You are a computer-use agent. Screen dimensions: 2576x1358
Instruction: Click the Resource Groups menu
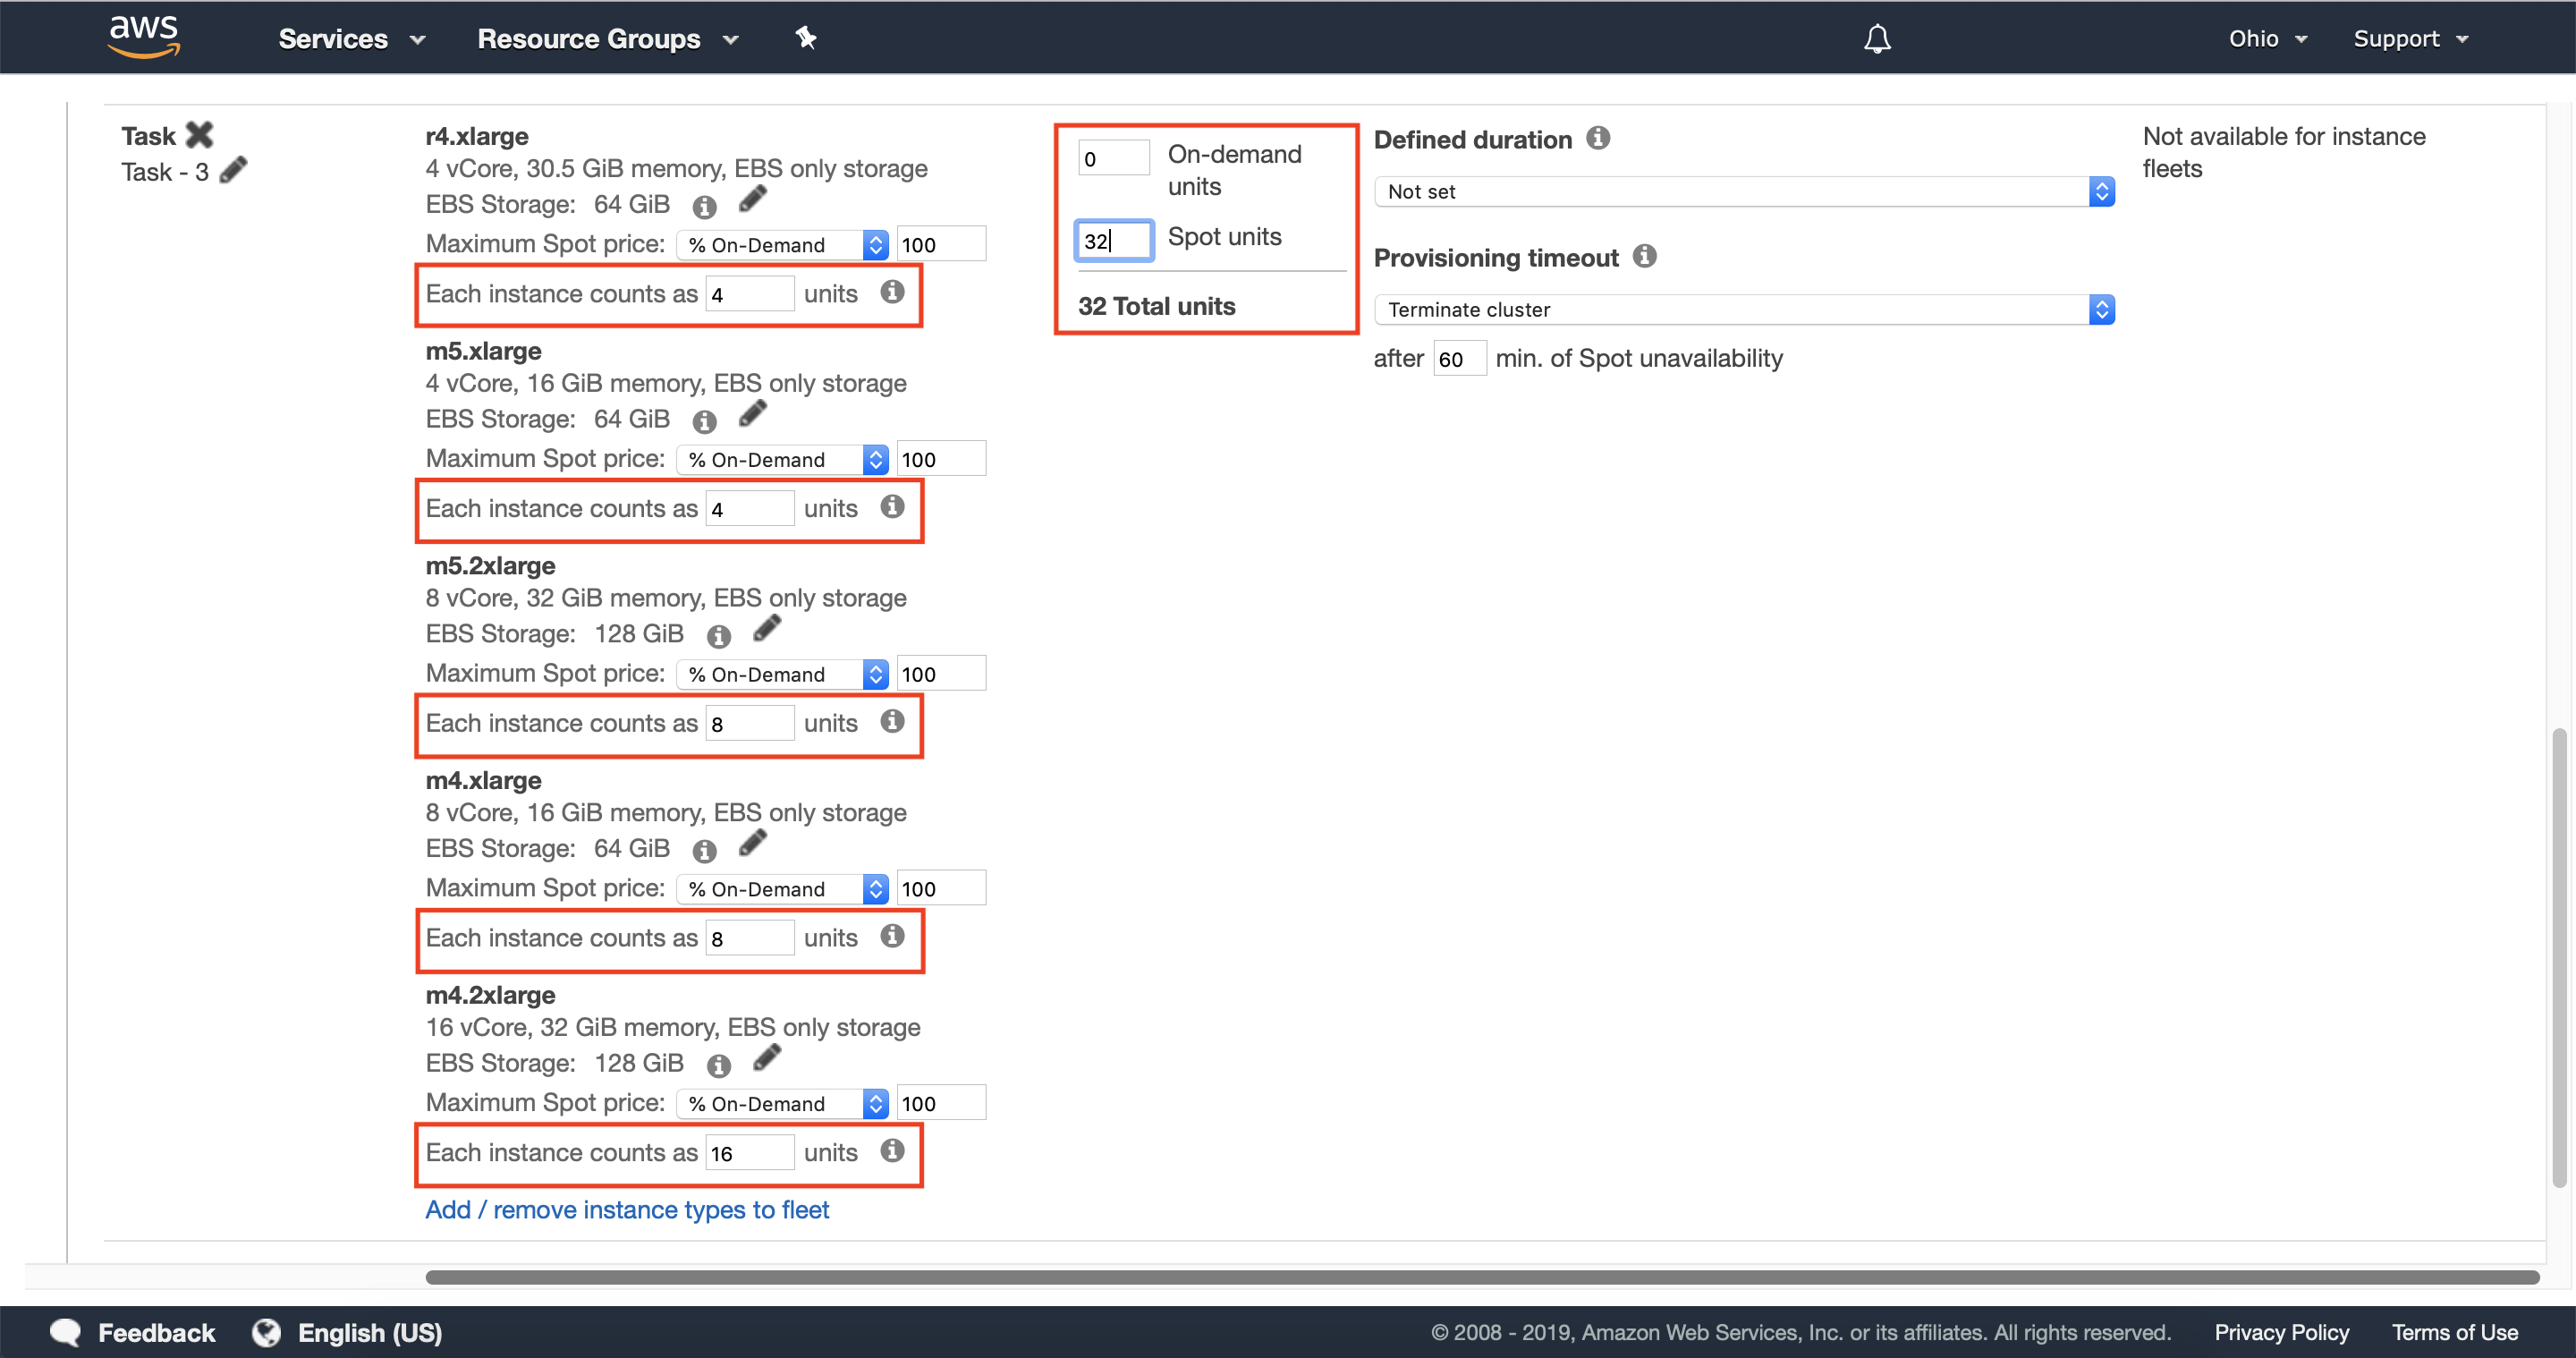click(606, 38)
